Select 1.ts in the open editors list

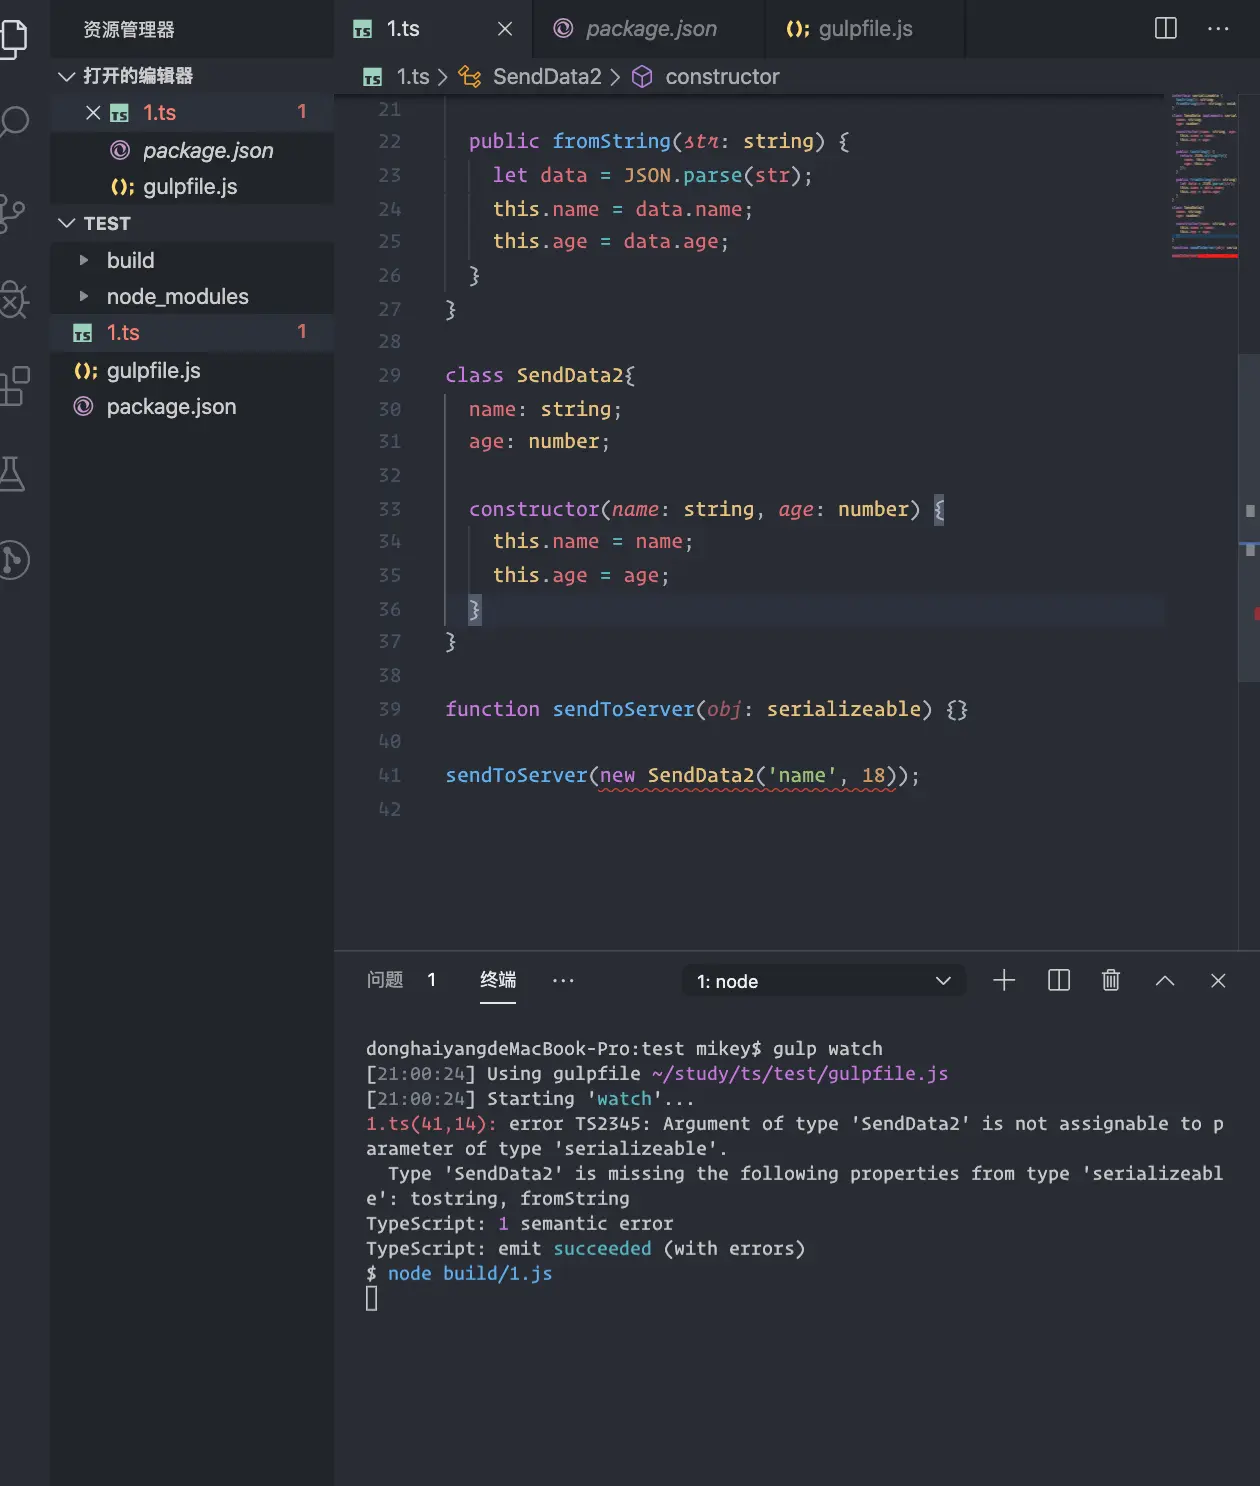point(192,112)
